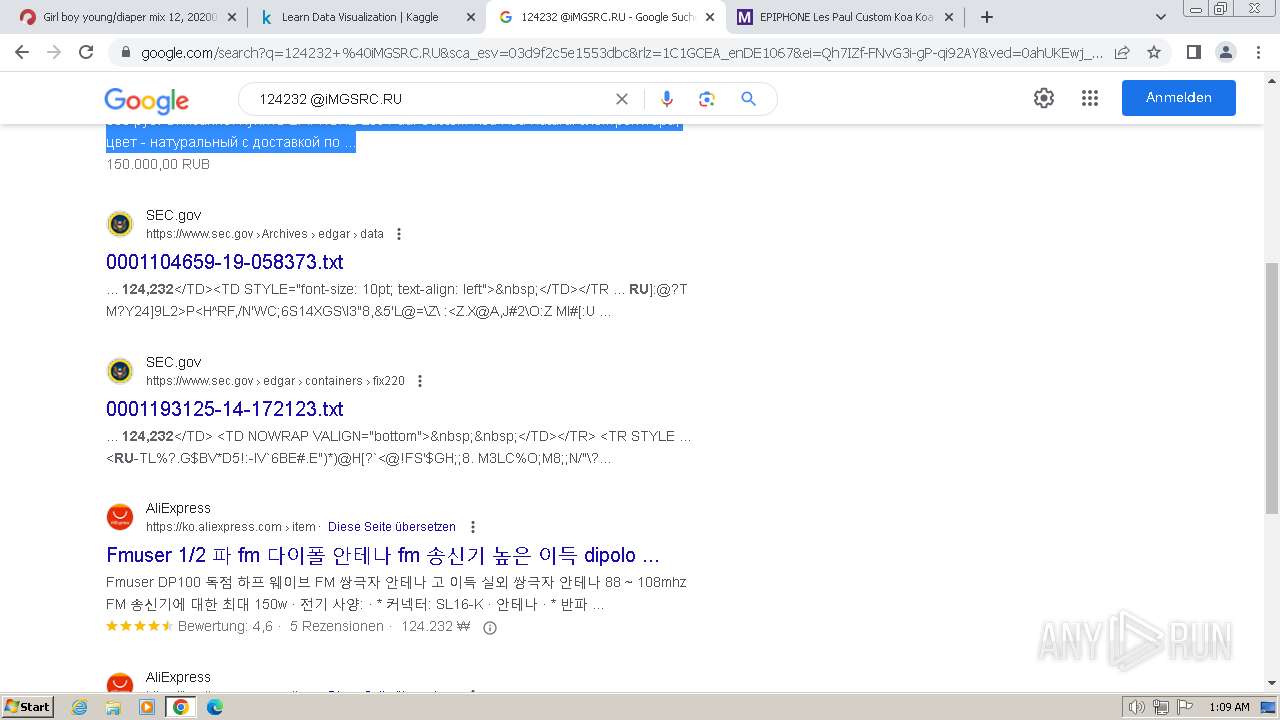
Task: Open the Chrome profile avatar
Action: coord(1225,52)
